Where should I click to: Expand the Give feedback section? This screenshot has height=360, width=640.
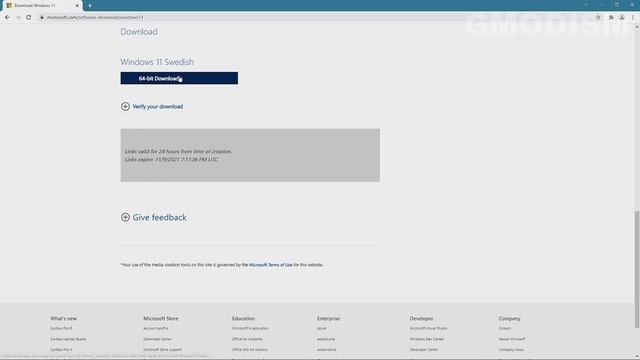tap(154, 218)
